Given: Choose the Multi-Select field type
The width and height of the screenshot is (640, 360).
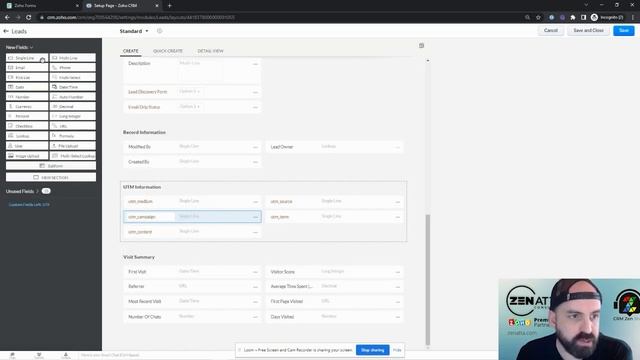Looking at the screenshot, I should coord(73,77).
